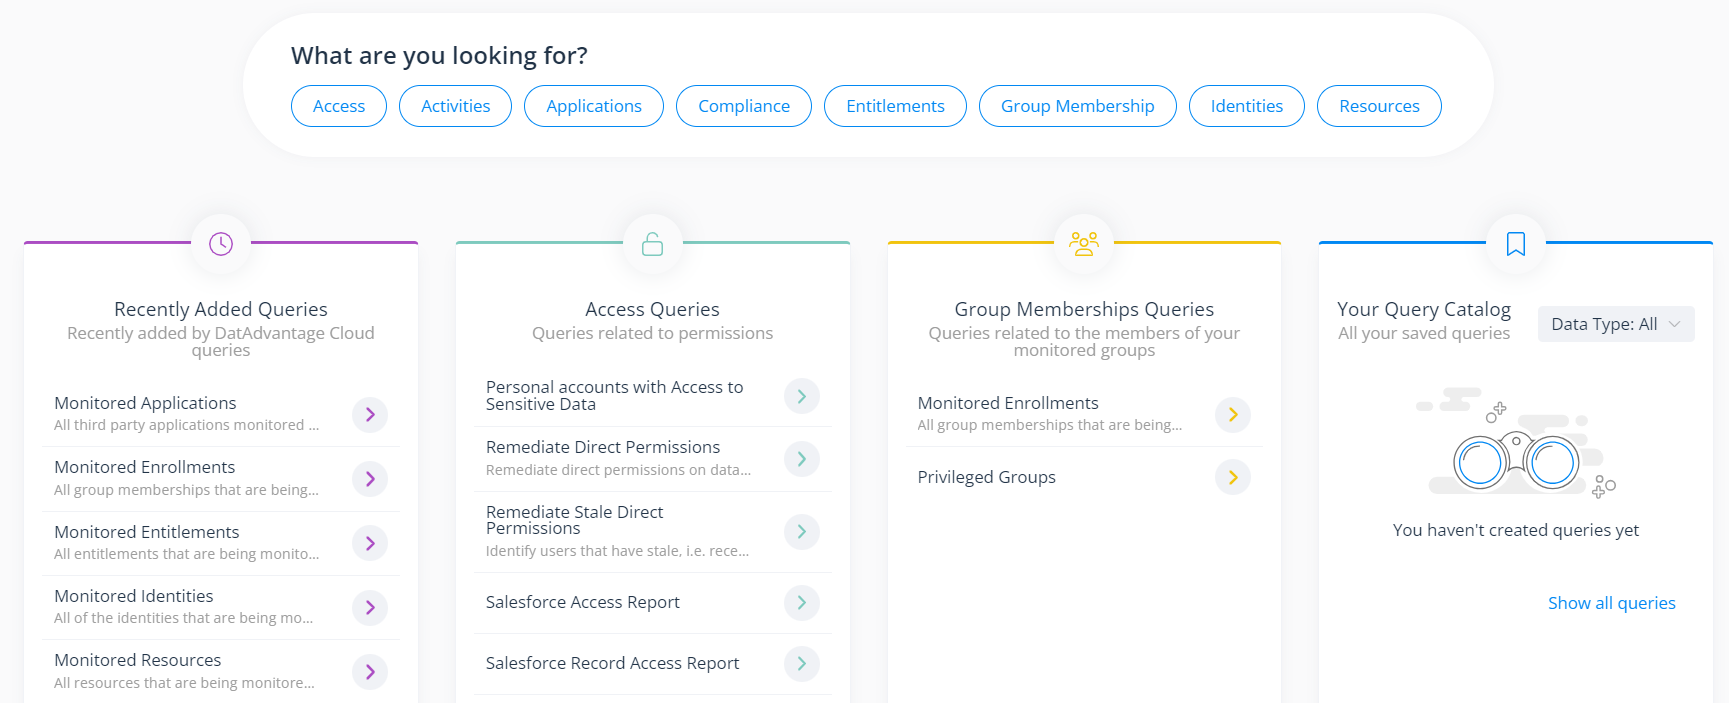
Task: Open Monitored Applications using its arrow icon
Action: click(369, 414)
